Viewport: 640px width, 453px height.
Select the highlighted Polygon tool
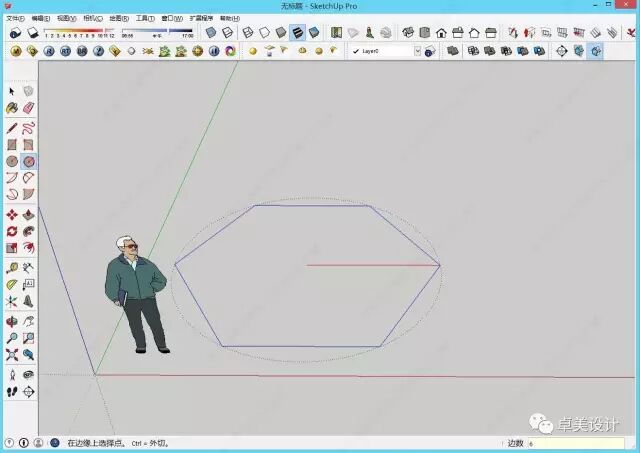29,162
